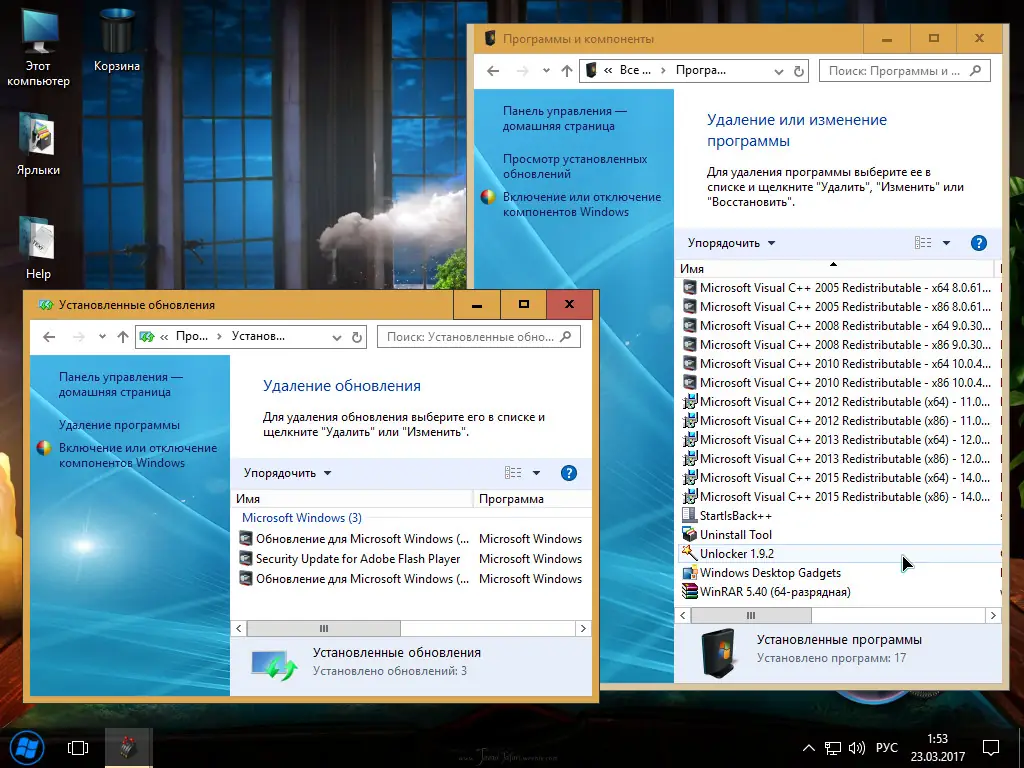This screenshot has width=1024, height=768.
Task: Open view options dropdown arrow in Programs window
Action: [946, 243]
